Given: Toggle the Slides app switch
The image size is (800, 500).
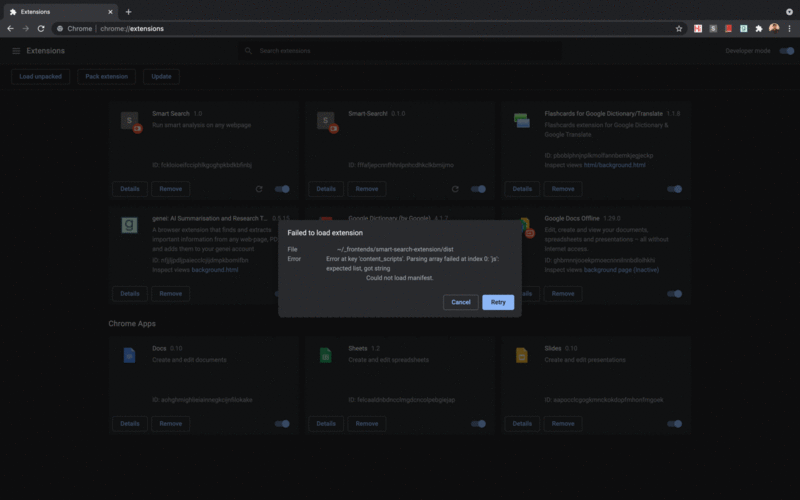Looking at the screenshot, I should (x=674, y=423).
